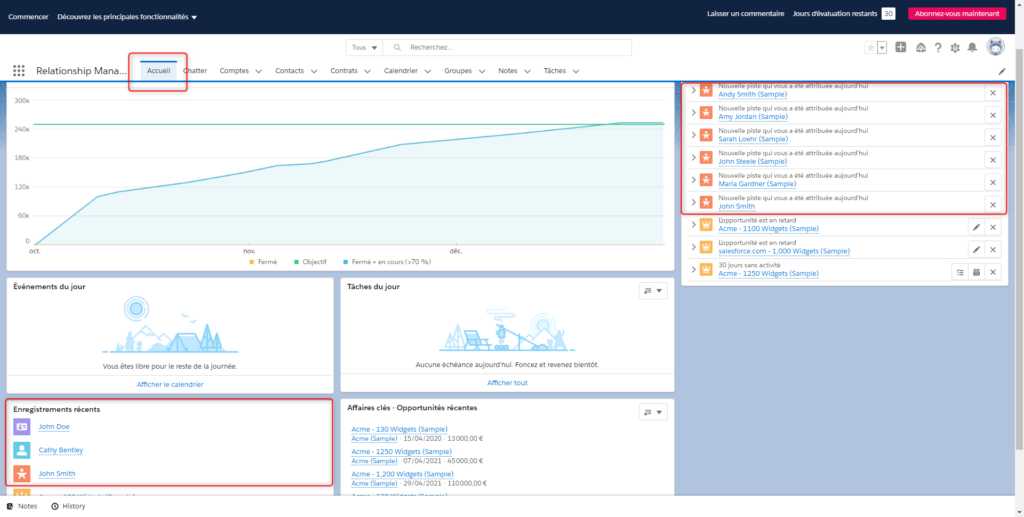This screenshot has width=1024, height=517.
Task: Open the Acme - 1,200 Widgets (Sample) opportunity link
Action: pyautogui.click(x=402, y=474)
